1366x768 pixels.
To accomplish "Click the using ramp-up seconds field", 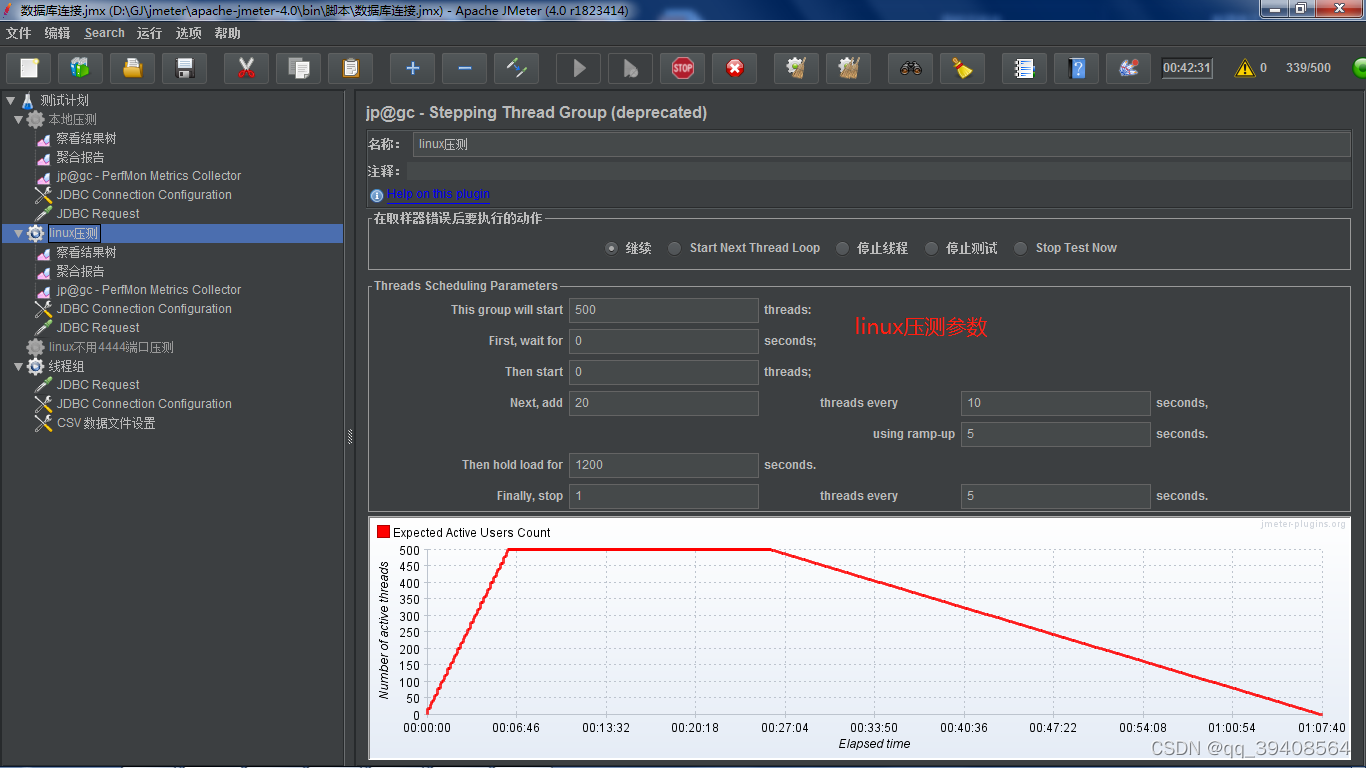I will point(1056,434).
